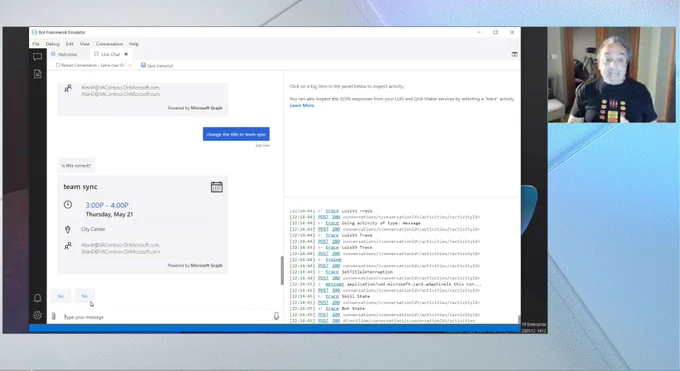This screenshot has width=680, height=371.
Task: Click the 'Thursday, May 21' date text
Action: [109, 214]
